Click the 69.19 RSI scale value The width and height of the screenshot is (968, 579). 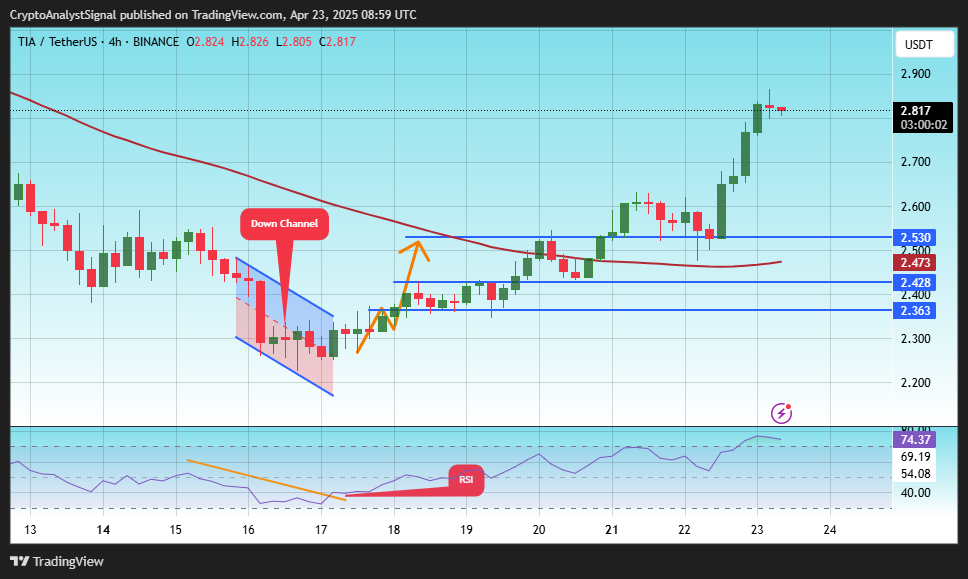[916, 457]
